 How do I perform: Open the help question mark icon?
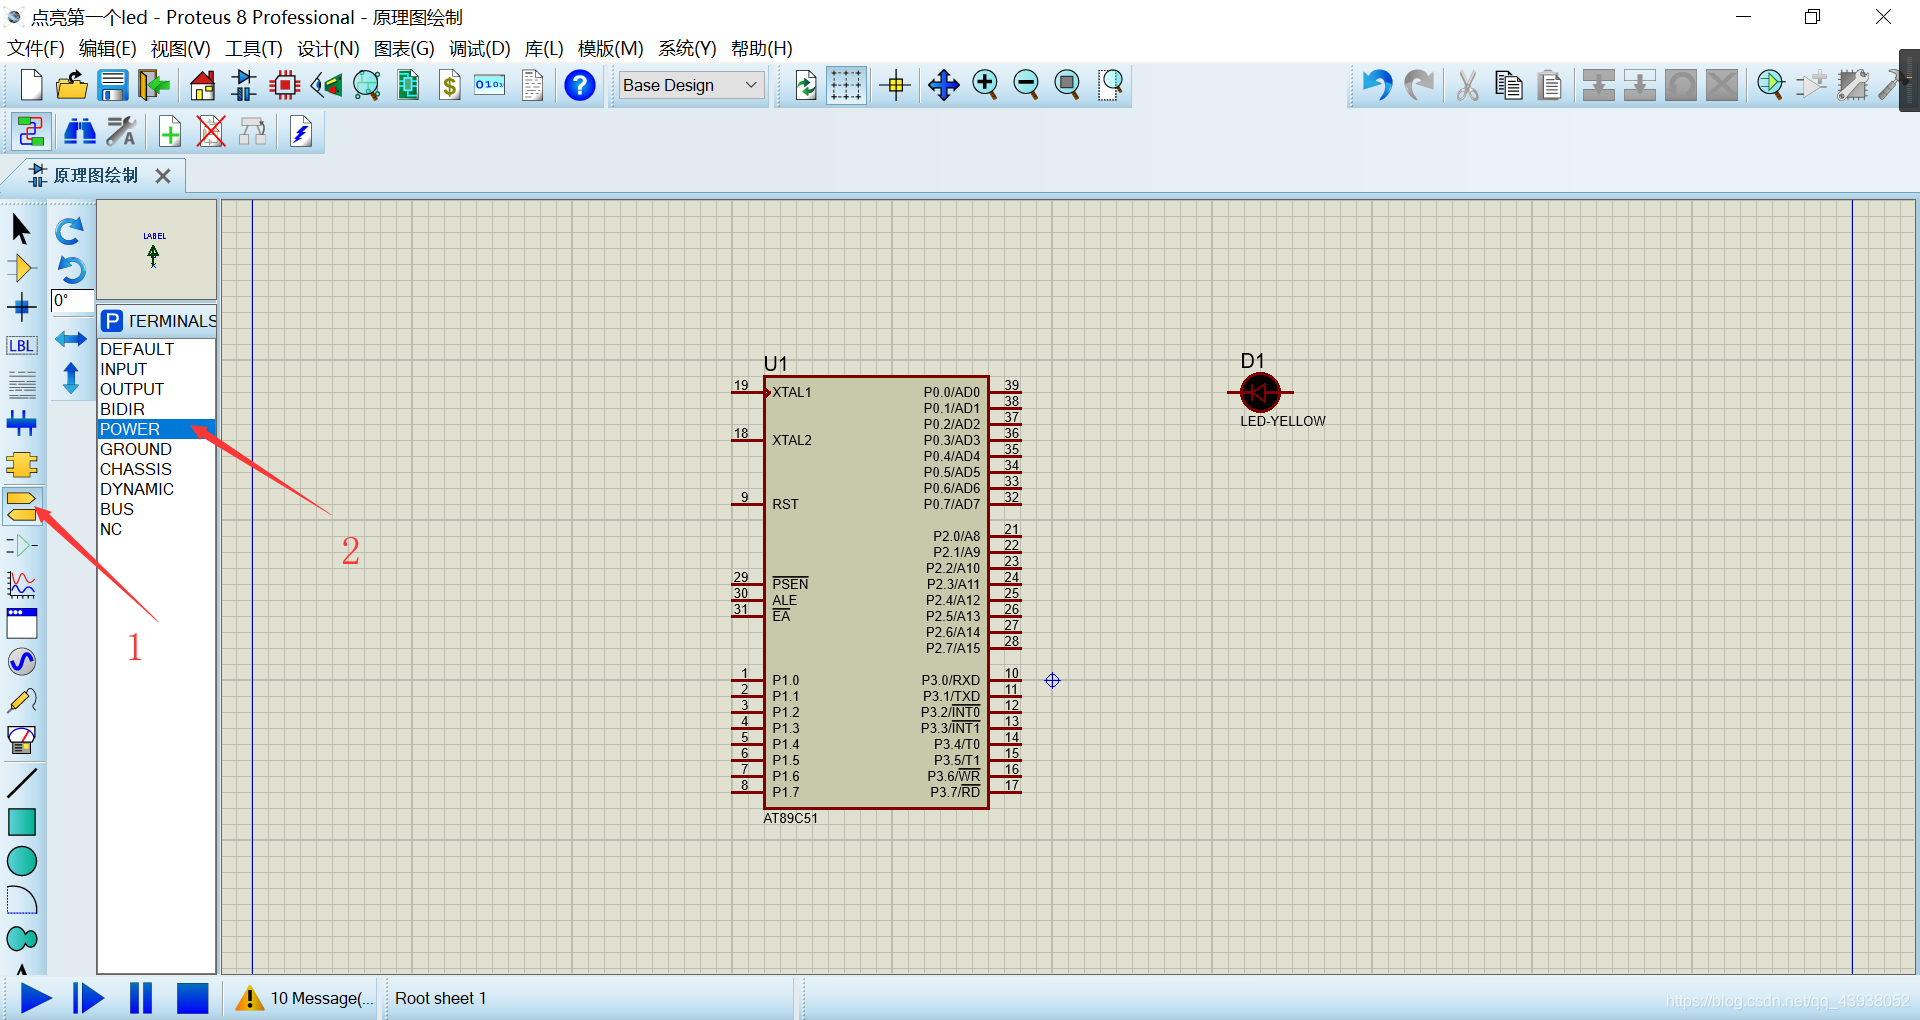[x=580, y=85]
